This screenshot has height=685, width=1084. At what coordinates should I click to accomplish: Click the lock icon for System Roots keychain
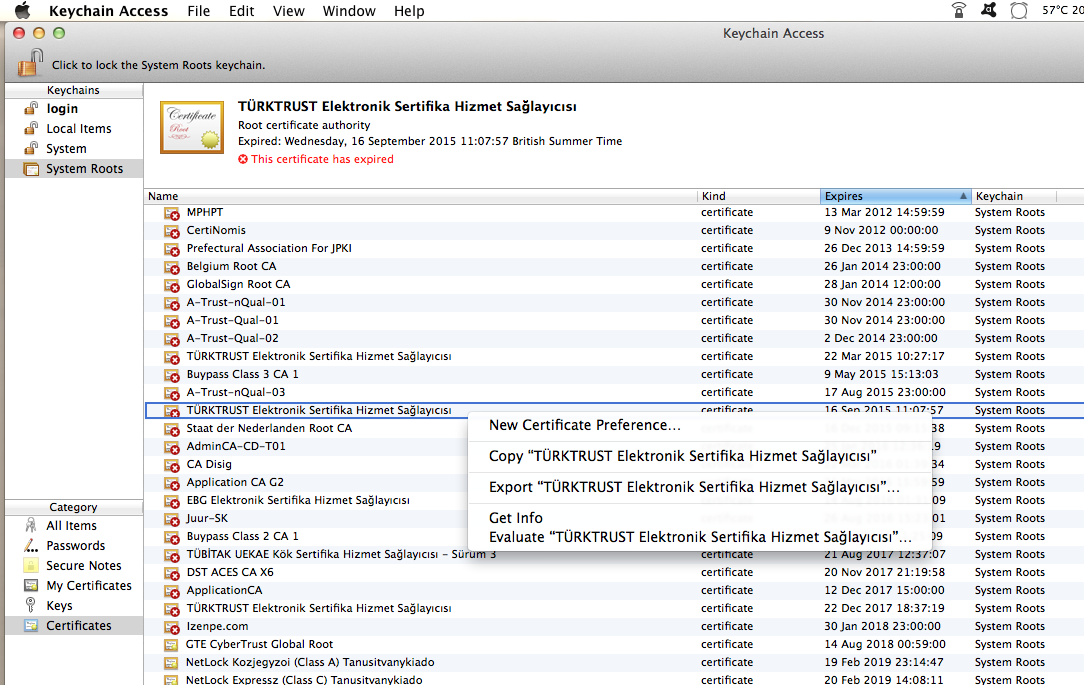point(30,63)
